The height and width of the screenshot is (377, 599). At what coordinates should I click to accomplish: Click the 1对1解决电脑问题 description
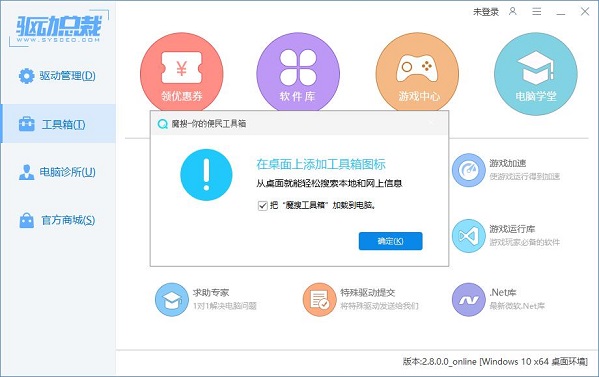click(225, 306)
